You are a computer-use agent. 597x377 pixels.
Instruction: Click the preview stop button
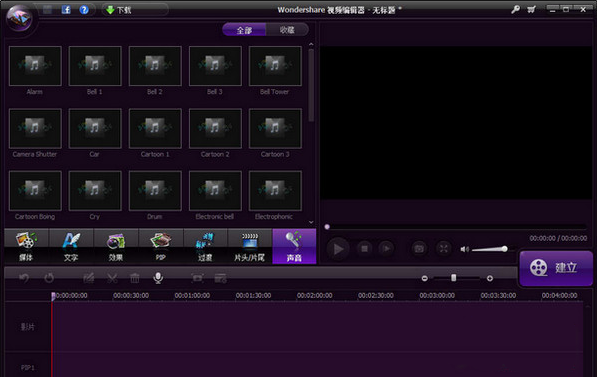pyautogui.click(x=364, y=249)
